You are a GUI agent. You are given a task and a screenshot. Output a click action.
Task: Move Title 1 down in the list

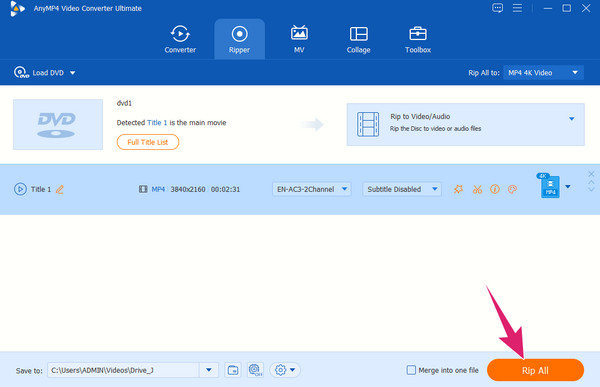click(591, 189)
